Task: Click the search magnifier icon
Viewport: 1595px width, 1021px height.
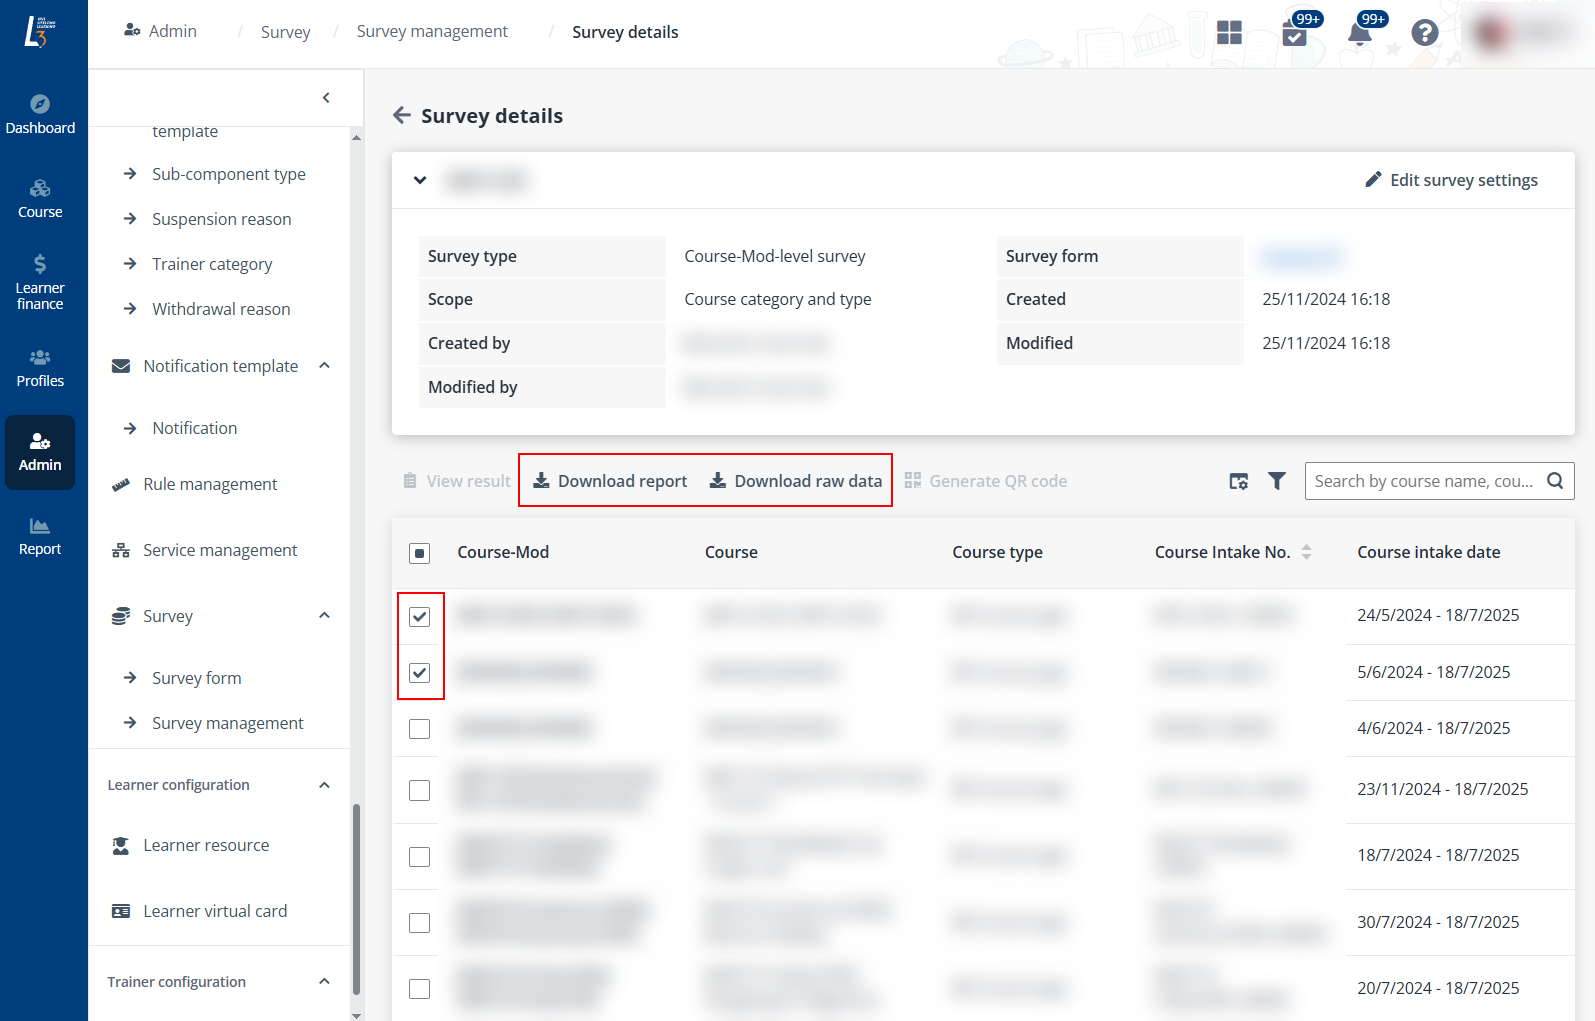Action: 1555,481
